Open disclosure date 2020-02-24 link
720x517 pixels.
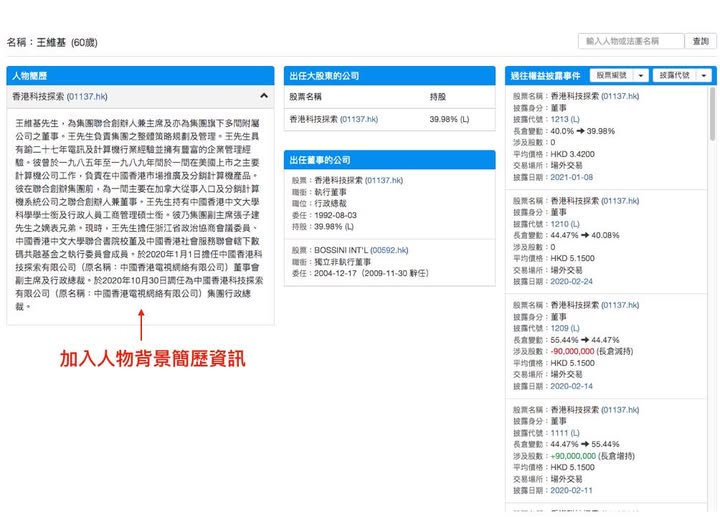click(571, 281)
